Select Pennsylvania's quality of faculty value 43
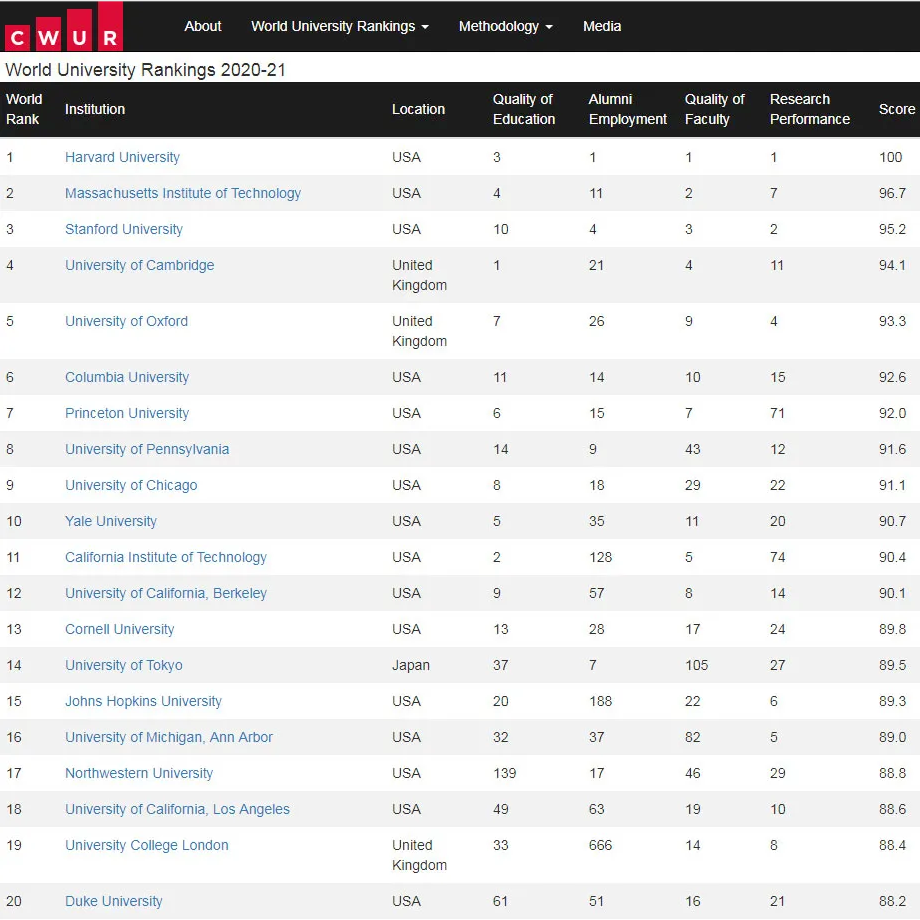 (692, 449)
